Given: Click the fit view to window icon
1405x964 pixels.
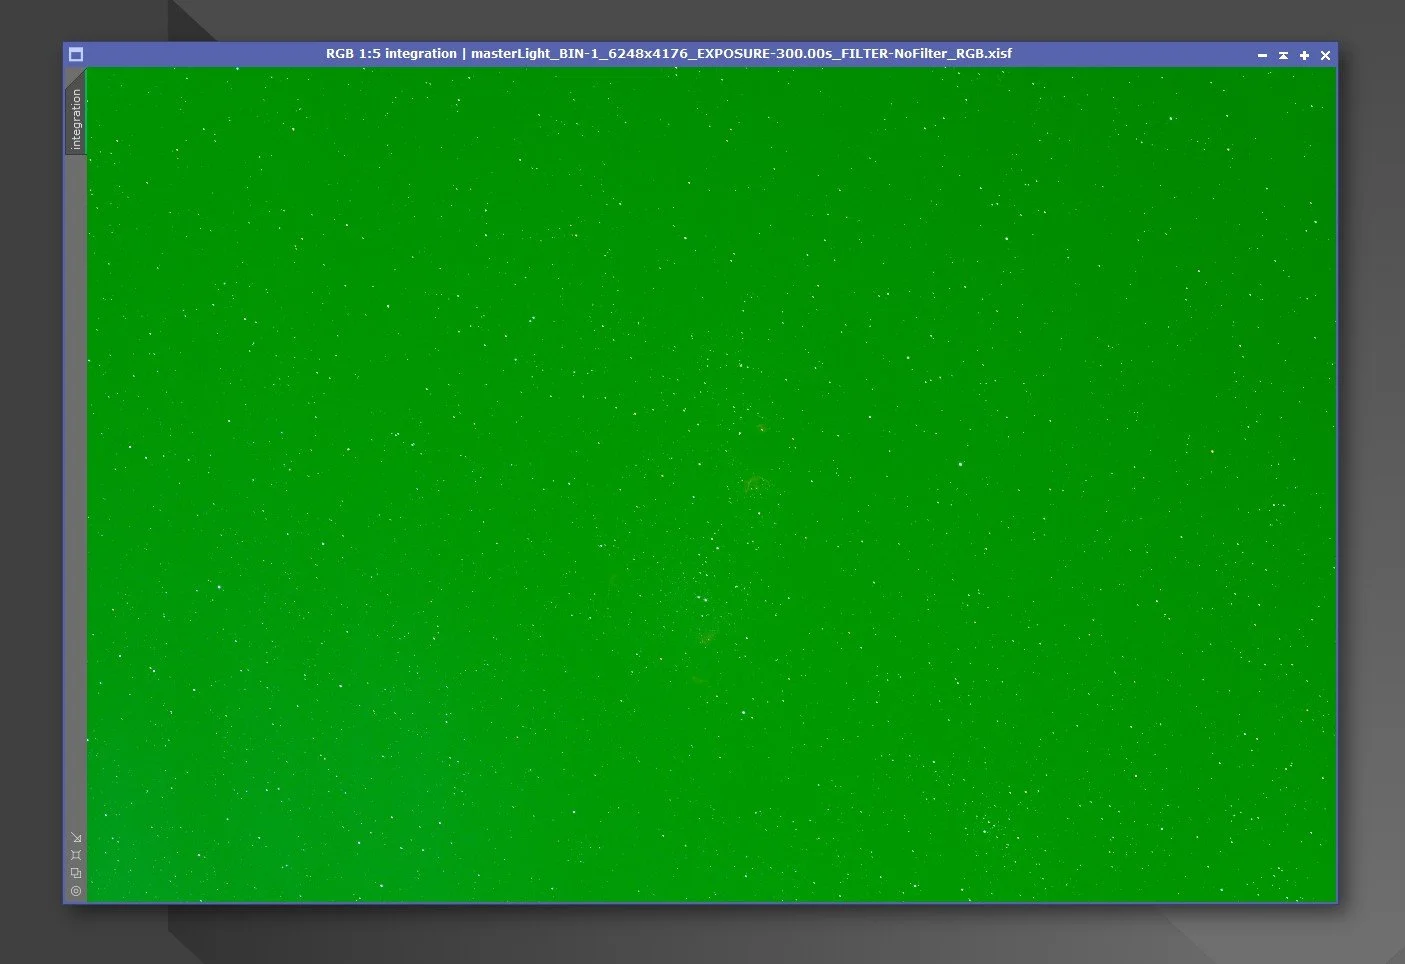Looking at the screenshot, I should click(x=76, y=855).
